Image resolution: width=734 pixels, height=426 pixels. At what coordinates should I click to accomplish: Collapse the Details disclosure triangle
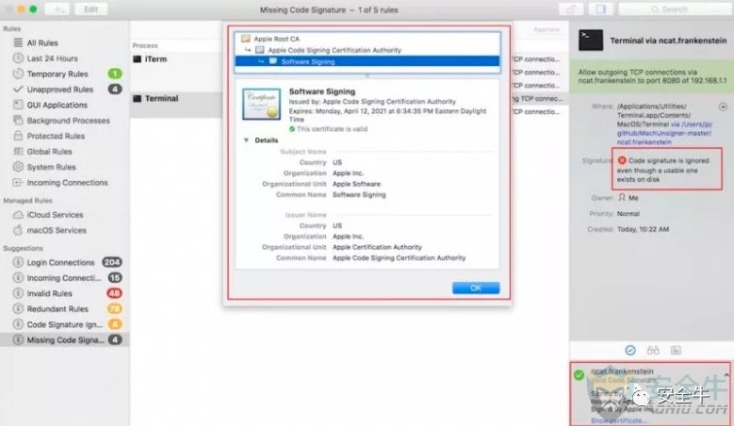pyautogui.click(x=246, y=140)
